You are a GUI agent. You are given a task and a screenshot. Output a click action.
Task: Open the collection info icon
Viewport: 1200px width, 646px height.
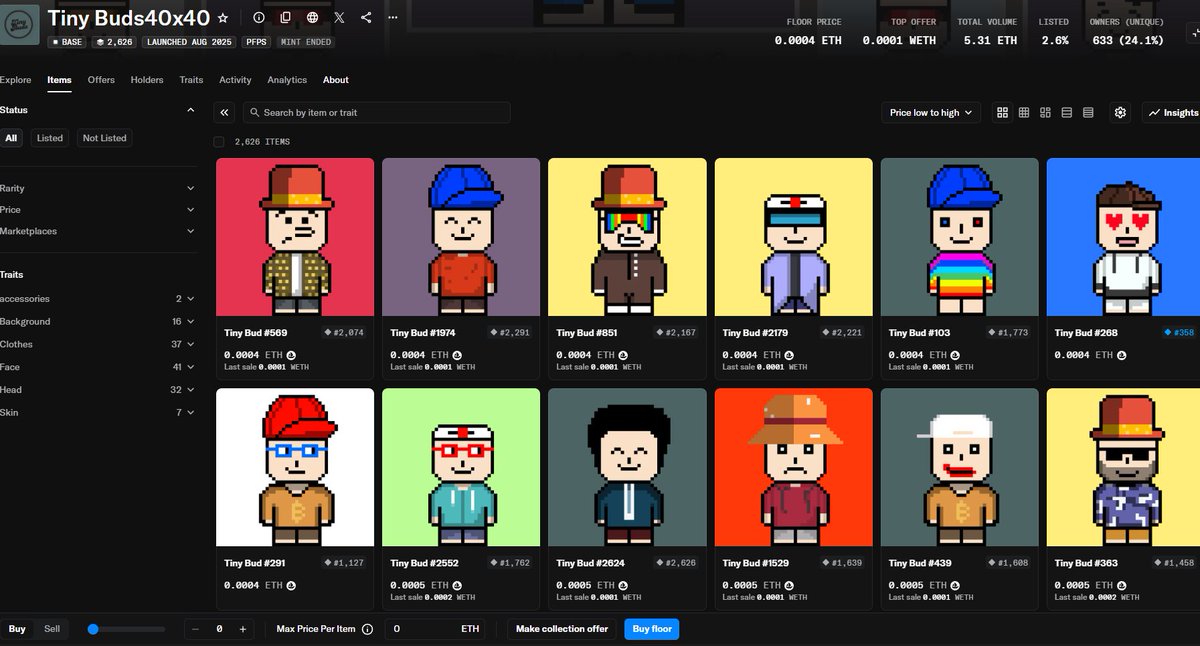[259, 17]
